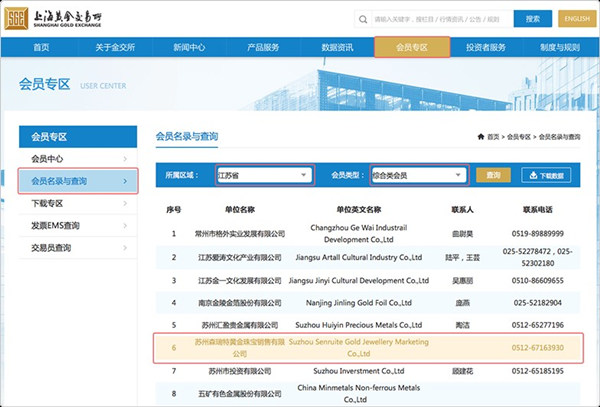Screen dimensions: 600x407
Task: Click the chevron next to 发票EMS查询
Action: 125,226
